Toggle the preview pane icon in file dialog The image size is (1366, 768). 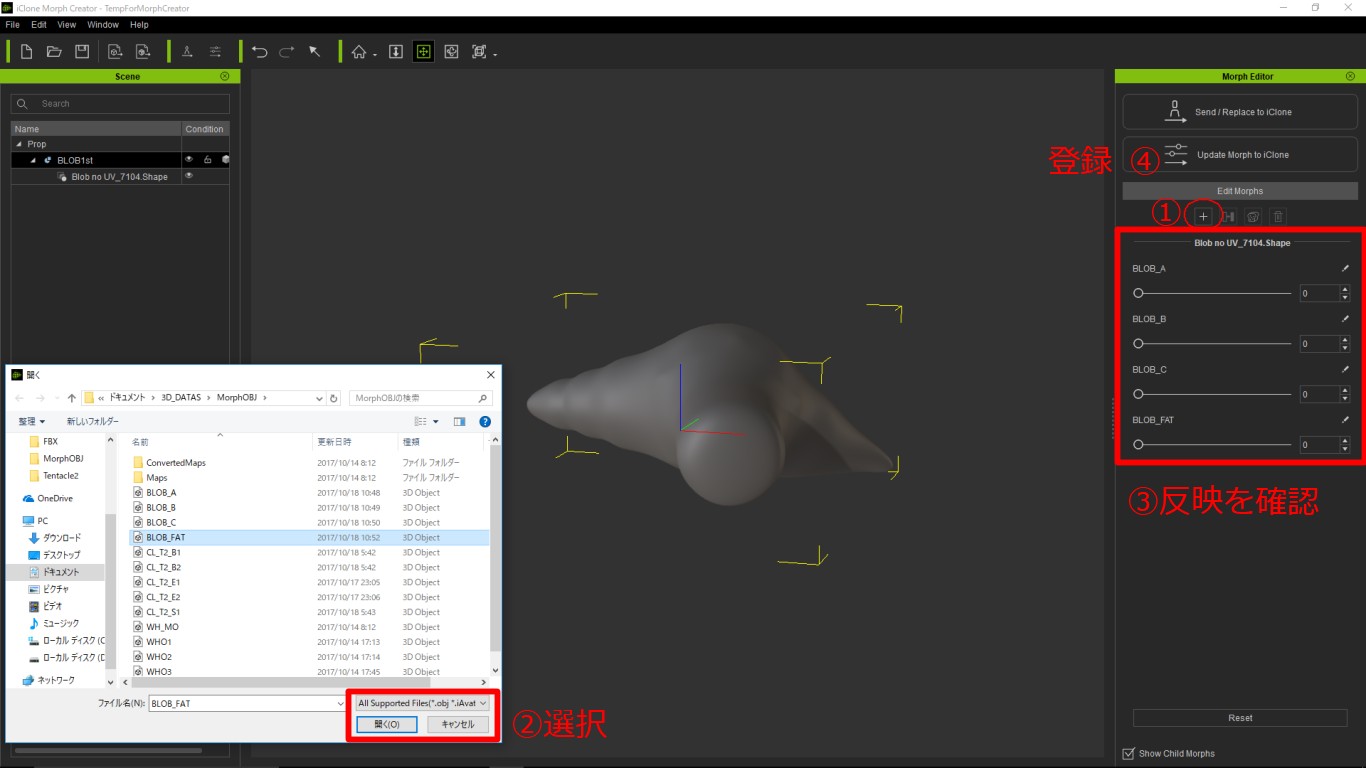point(459,422)
